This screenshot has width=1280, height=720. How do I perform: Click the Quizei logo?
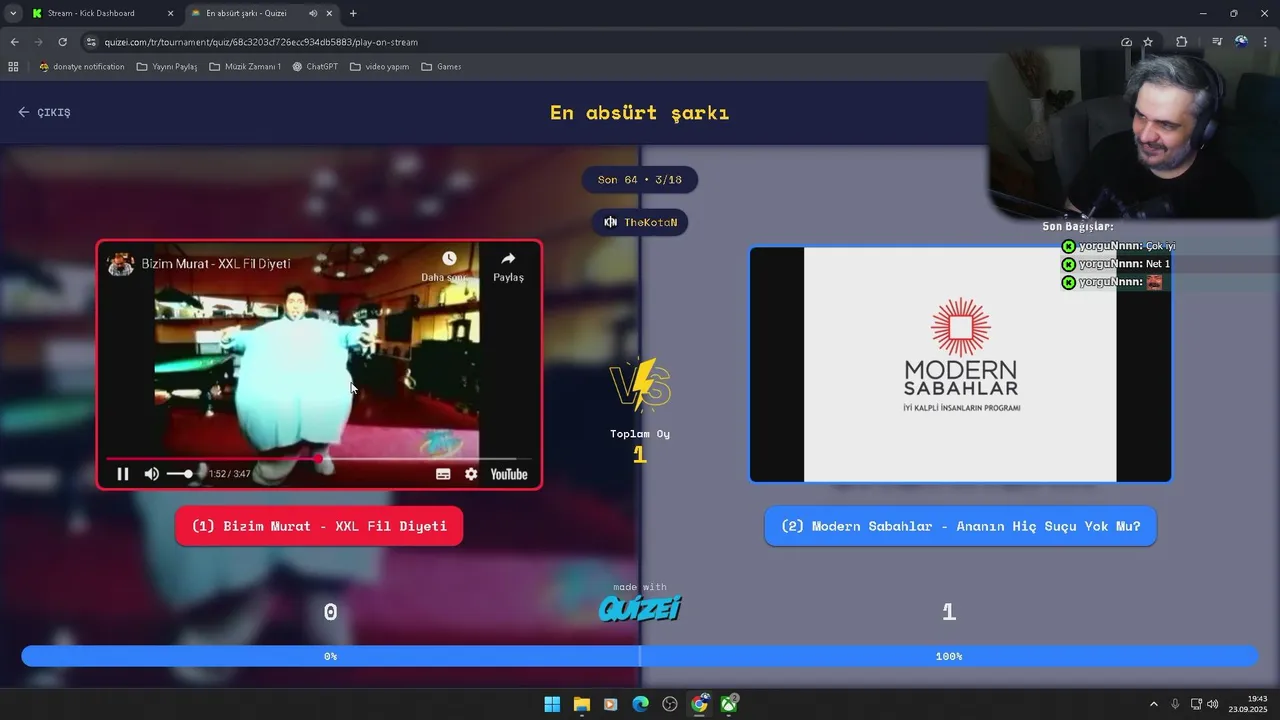(x=640, y=607)
